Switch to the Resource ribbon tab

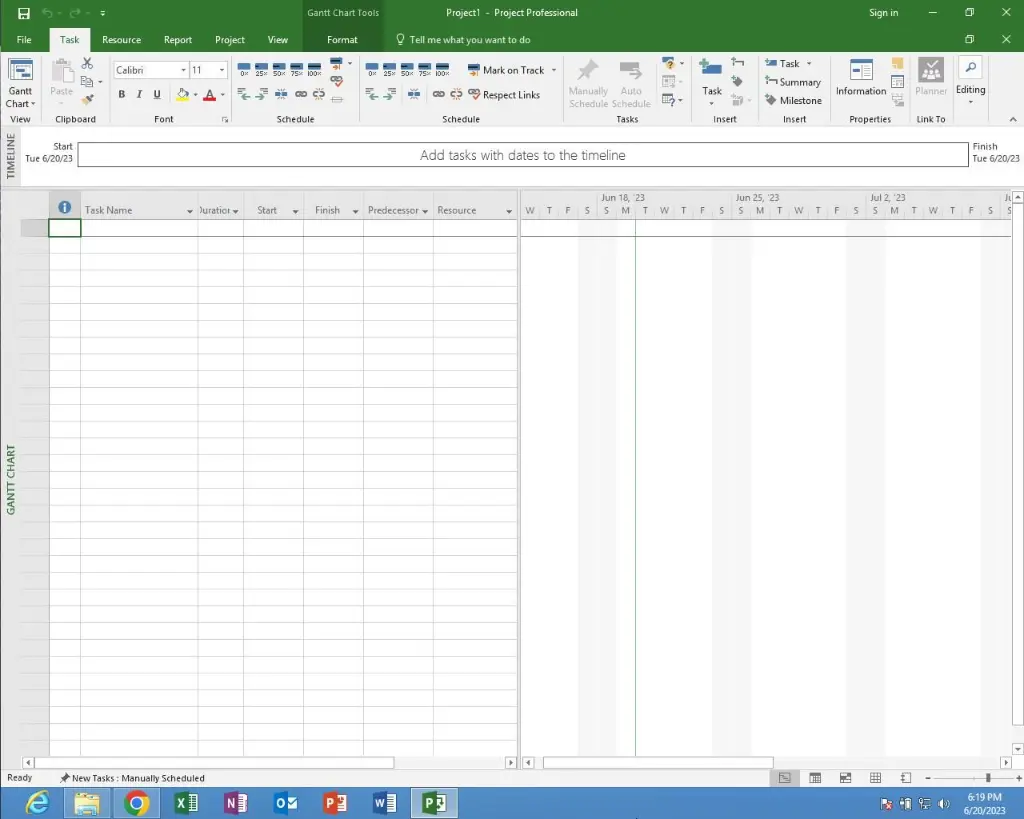121,39
